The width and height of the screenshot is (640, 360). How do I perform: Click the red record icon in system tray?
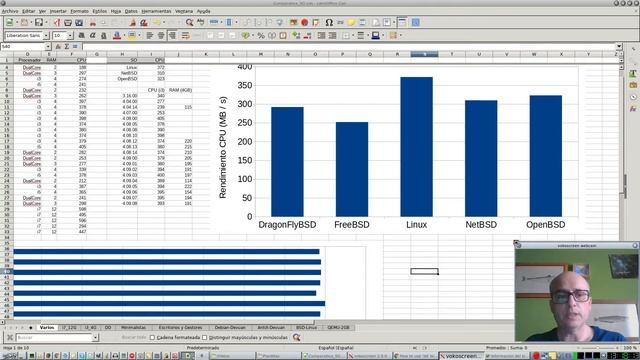[x=536, y=356]
